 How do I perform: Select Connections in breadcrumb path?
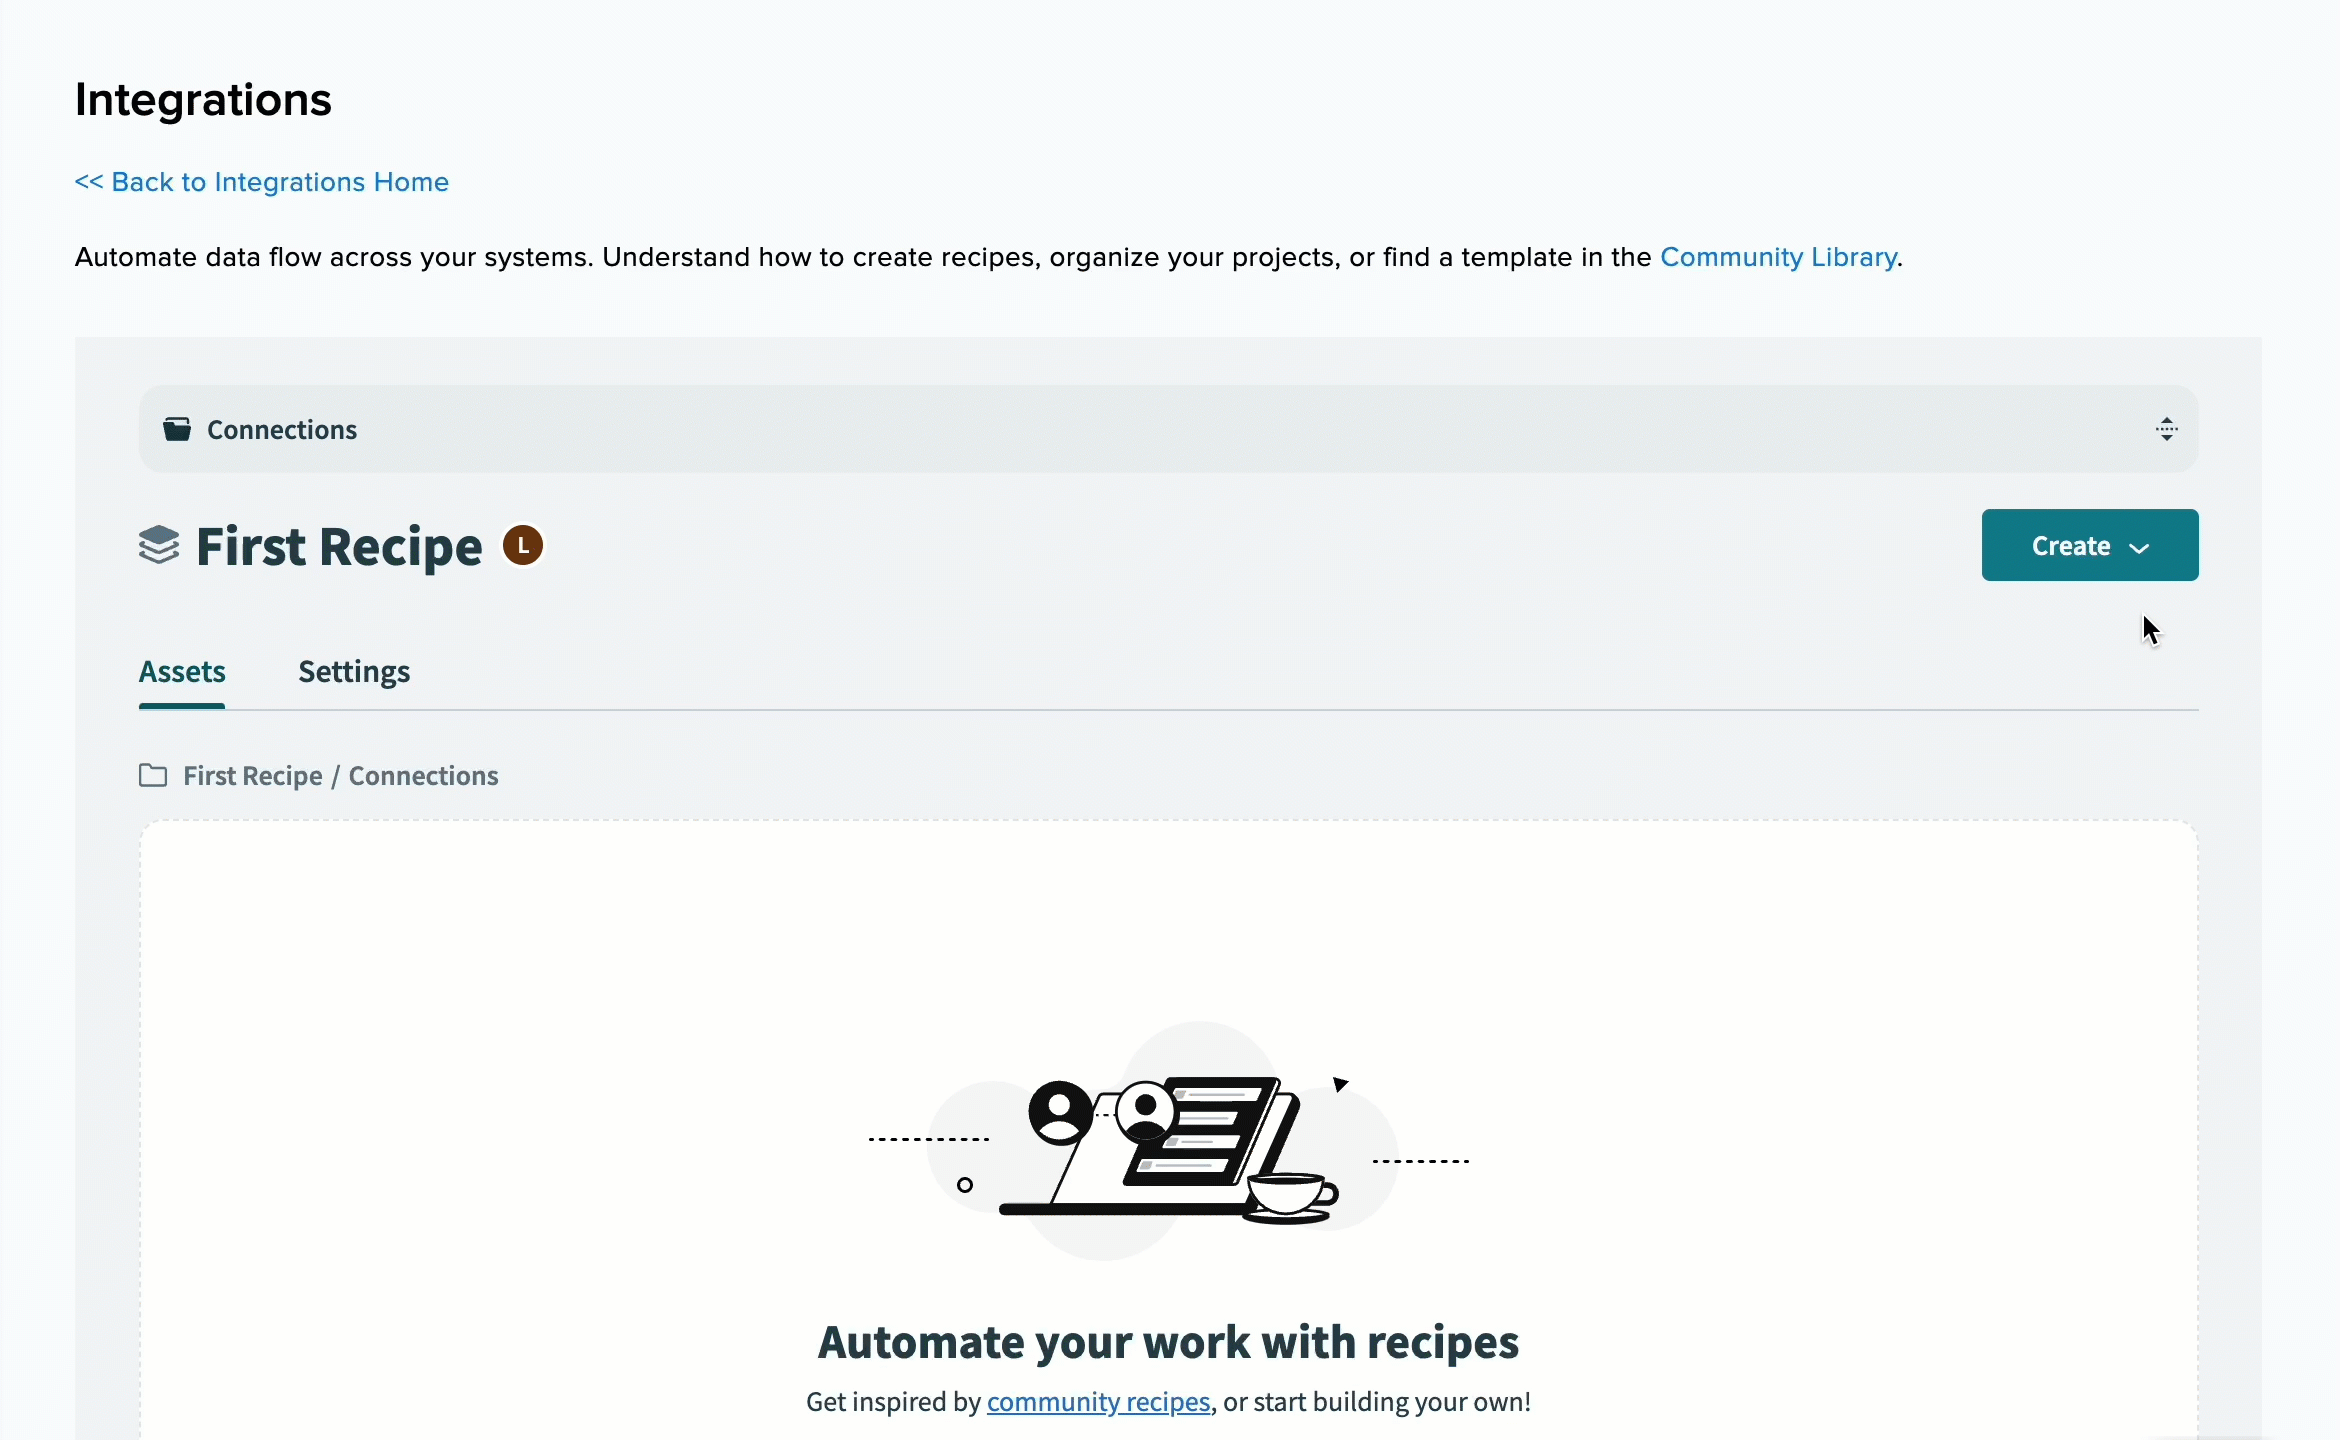point(423,776)
